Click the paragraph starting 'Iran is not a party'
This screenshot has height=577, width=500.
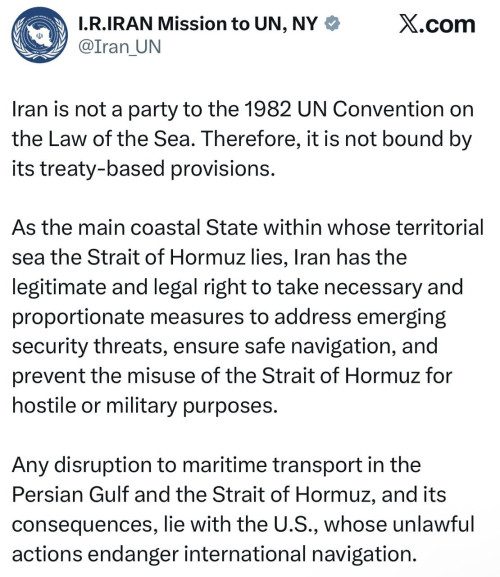click(242, 139)
